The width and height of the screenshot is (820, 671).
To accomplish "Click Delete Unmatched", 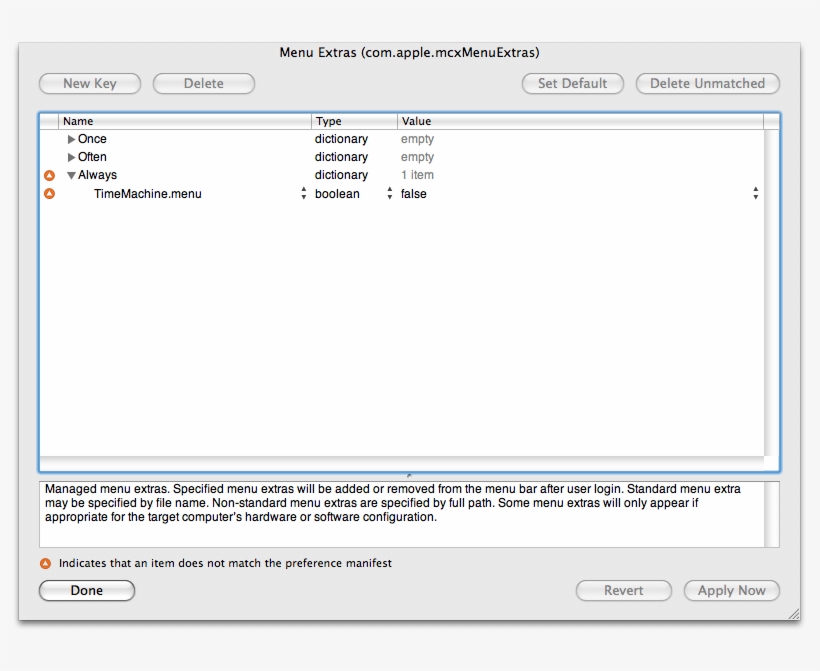I will pyautogui.click(x=707, y=84).
